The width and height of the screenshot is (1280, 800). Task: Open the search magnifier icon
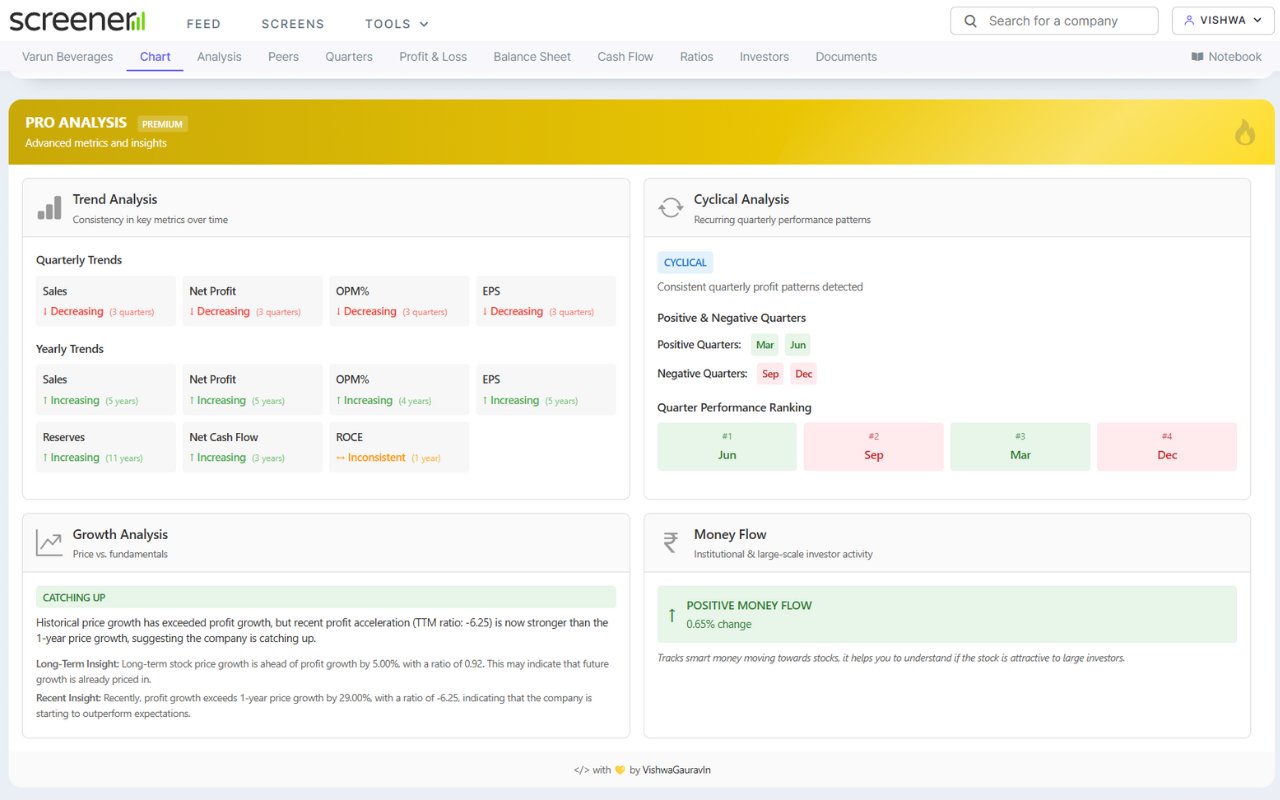pos(969,20)
